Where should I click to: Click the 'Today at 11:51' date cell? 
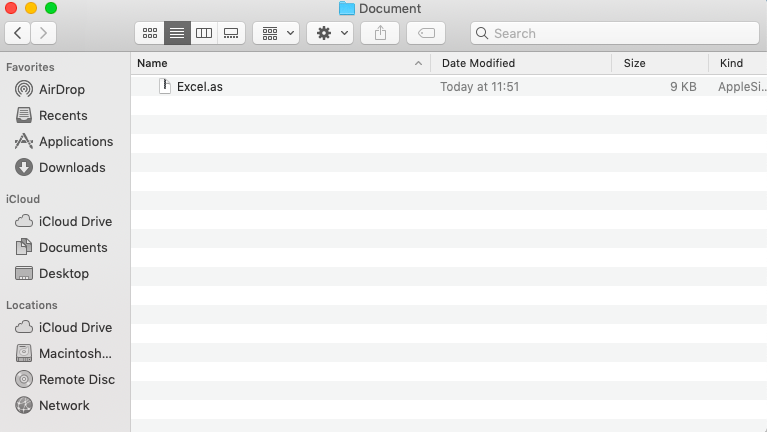pyautogui.click(x=479, y=87)
